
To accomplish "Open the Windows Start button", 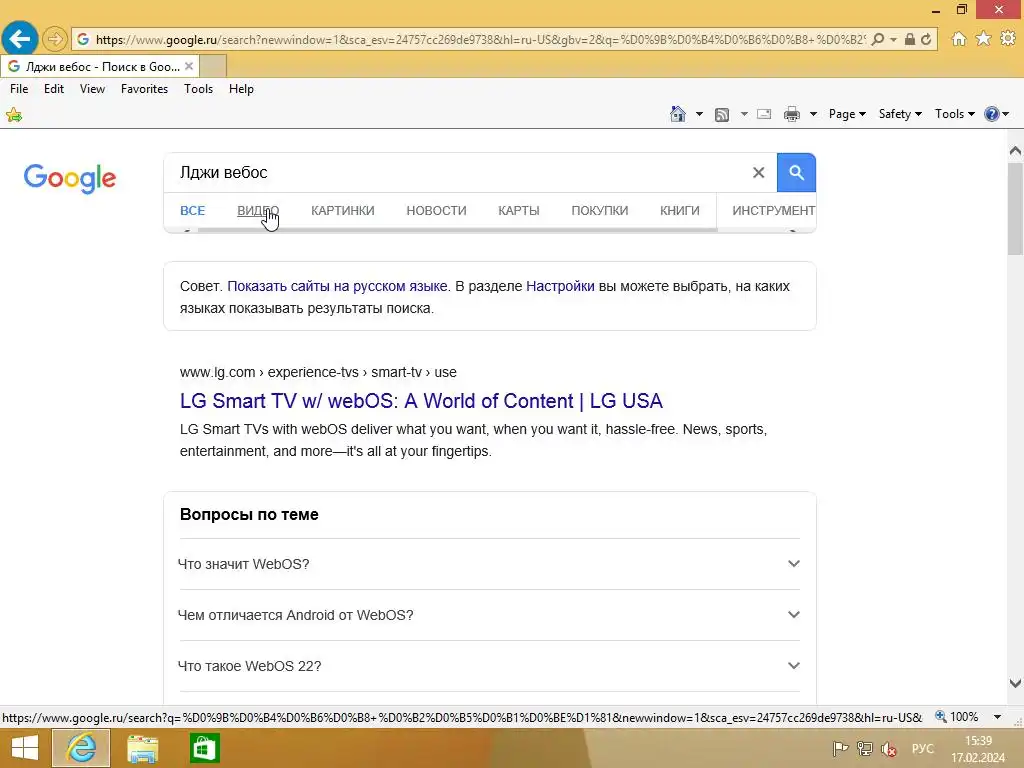I will pyautogui.click(x=25, y=748).
